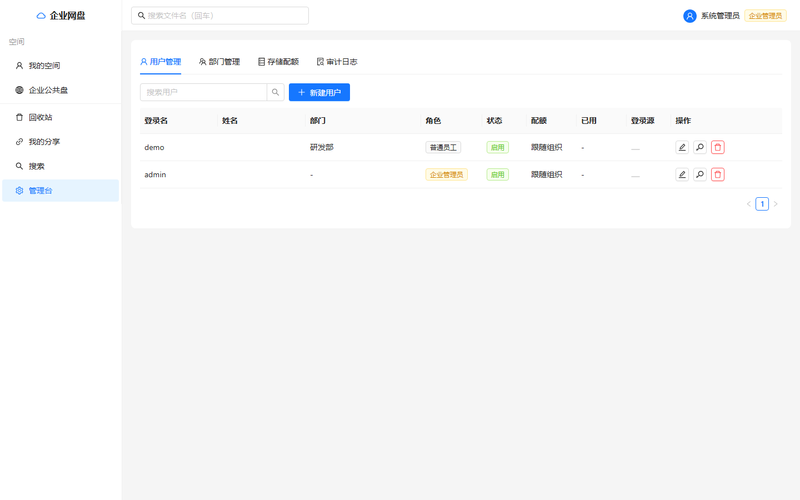Viewport: 800px width, 500px height.
Task: Select page 1 in pagination
Action: pos(762,204)
